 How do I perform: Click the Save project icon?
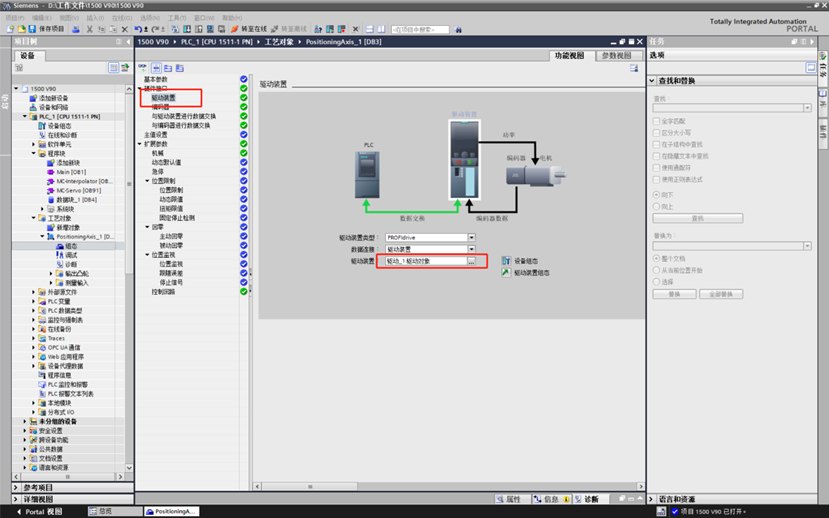point(32,29)
